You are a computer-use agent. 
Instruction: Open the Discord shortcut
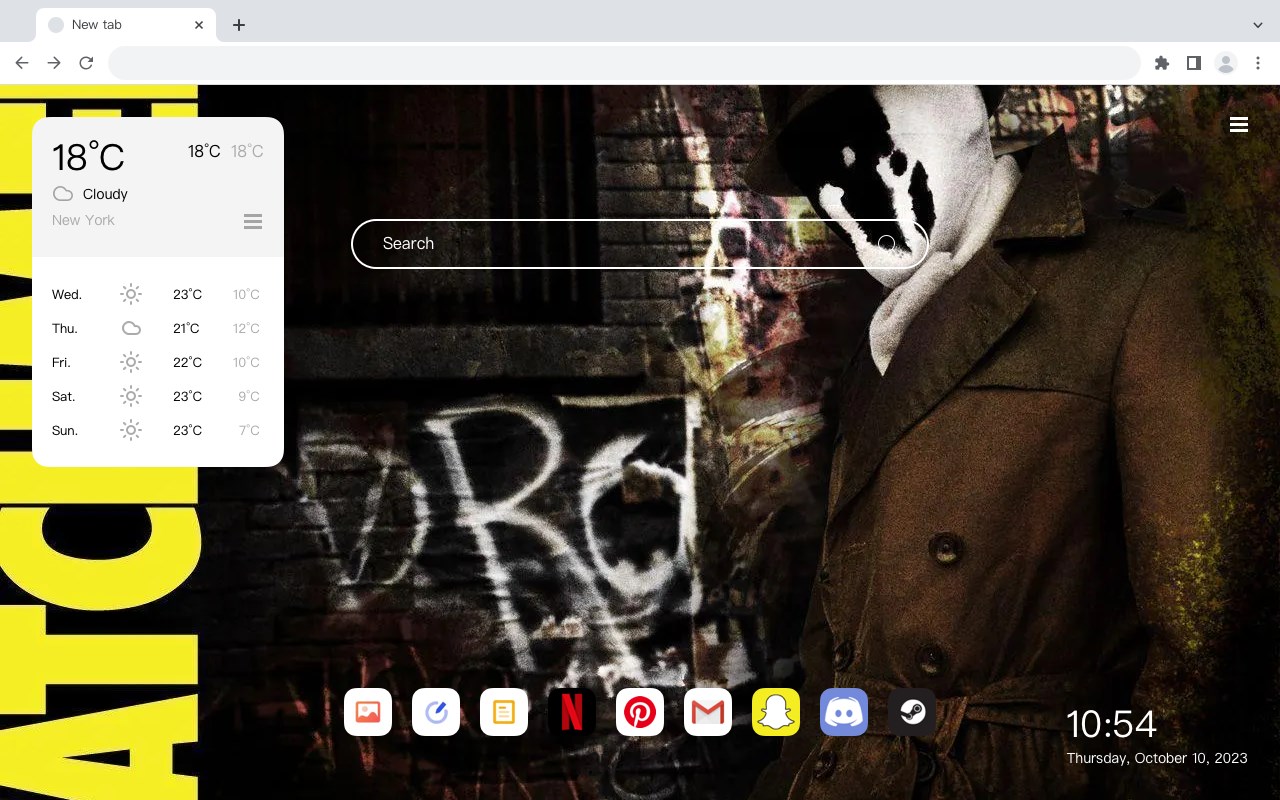[x=844, y=712]
